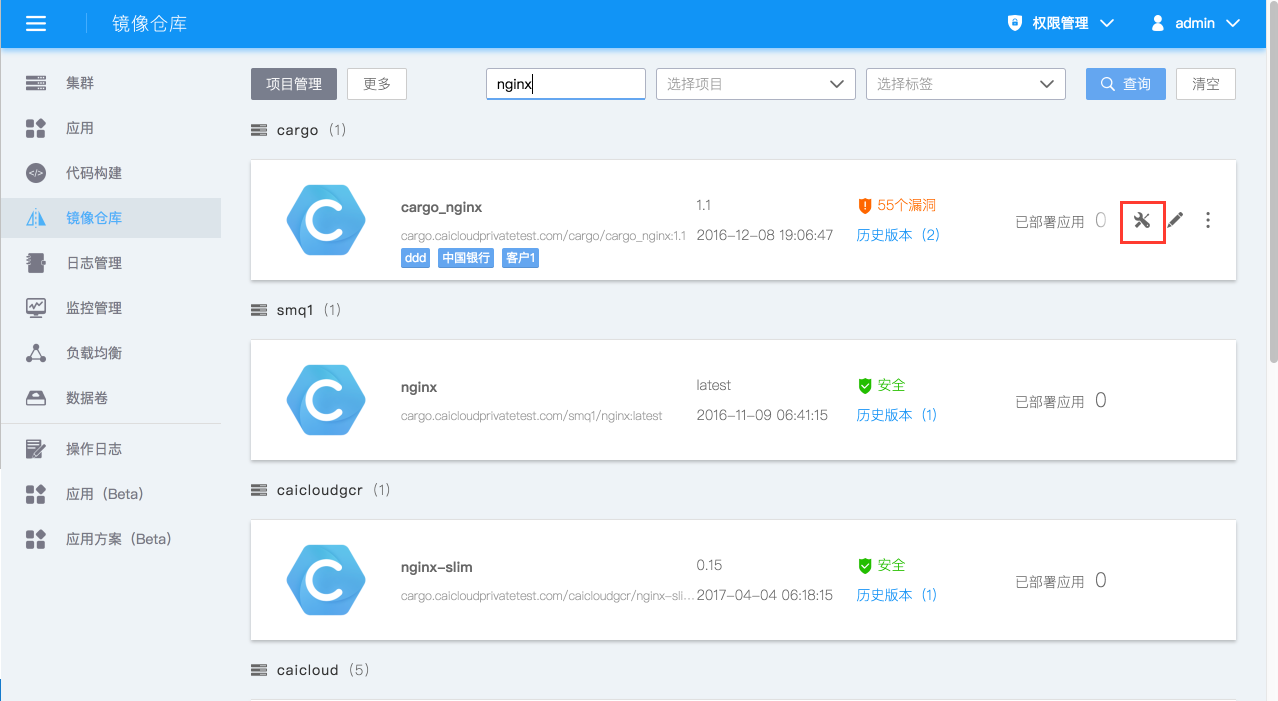Expand the 选择项目 project dropdown
Screen dimensions: 1278x701
coord(755,84)
